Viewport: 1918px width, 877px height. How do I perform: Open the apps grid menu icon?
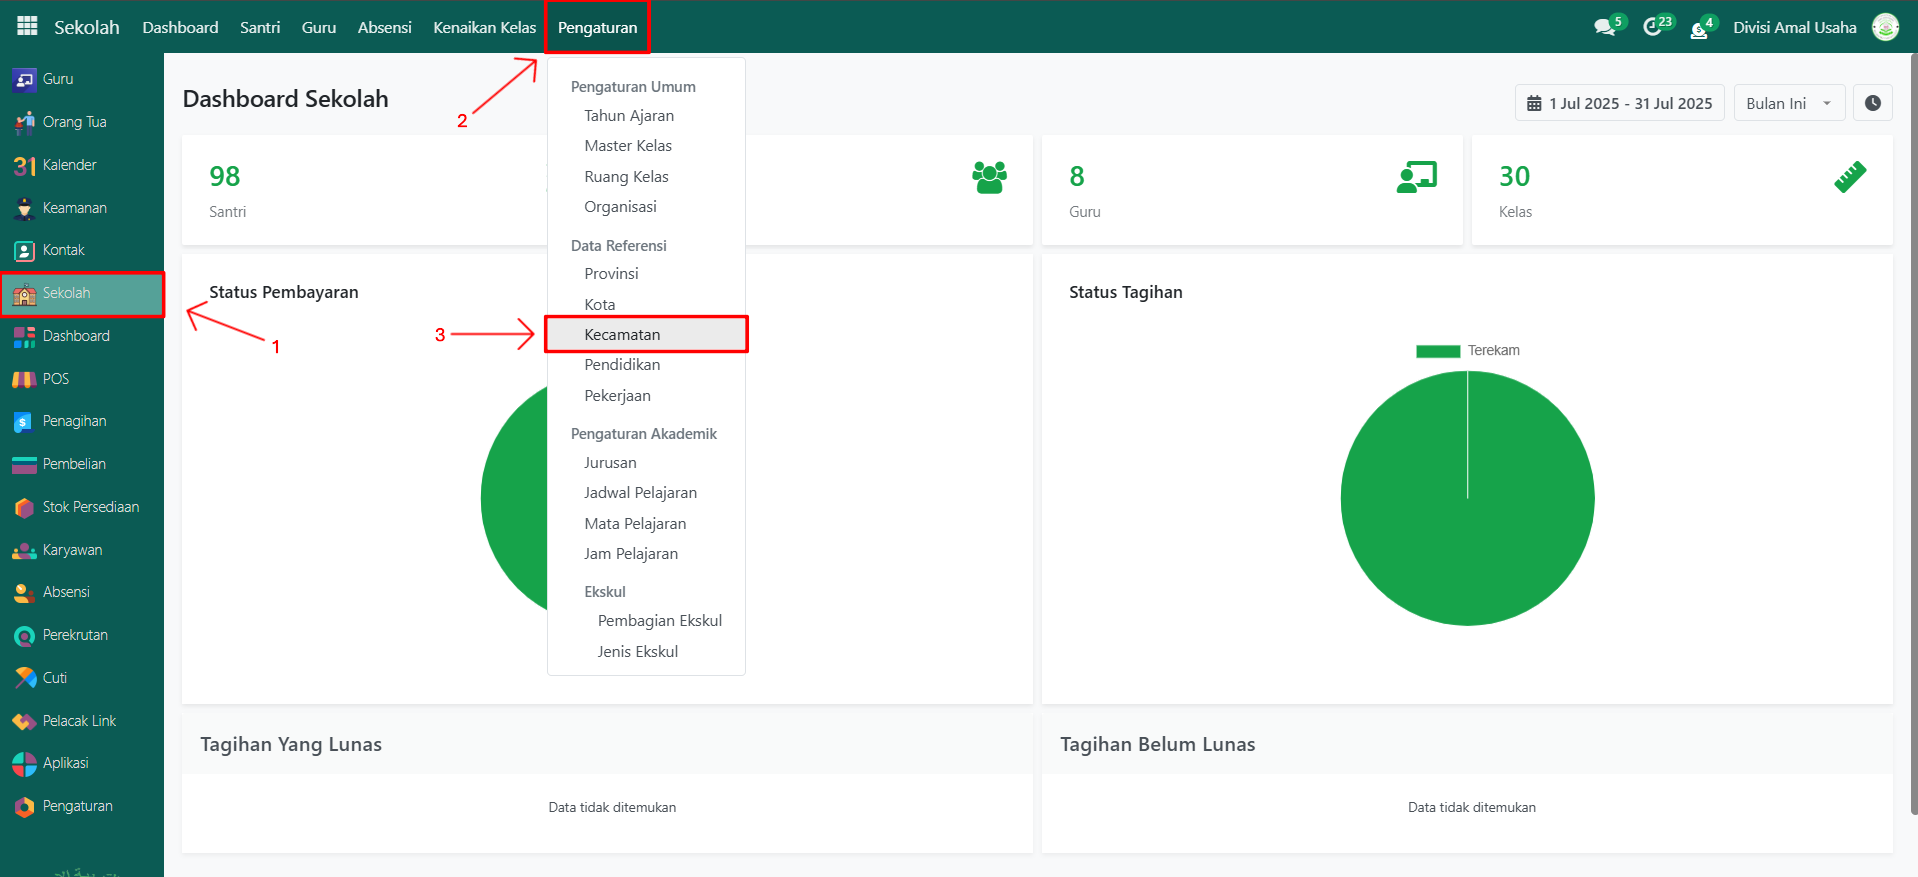(x=27, y=27)
